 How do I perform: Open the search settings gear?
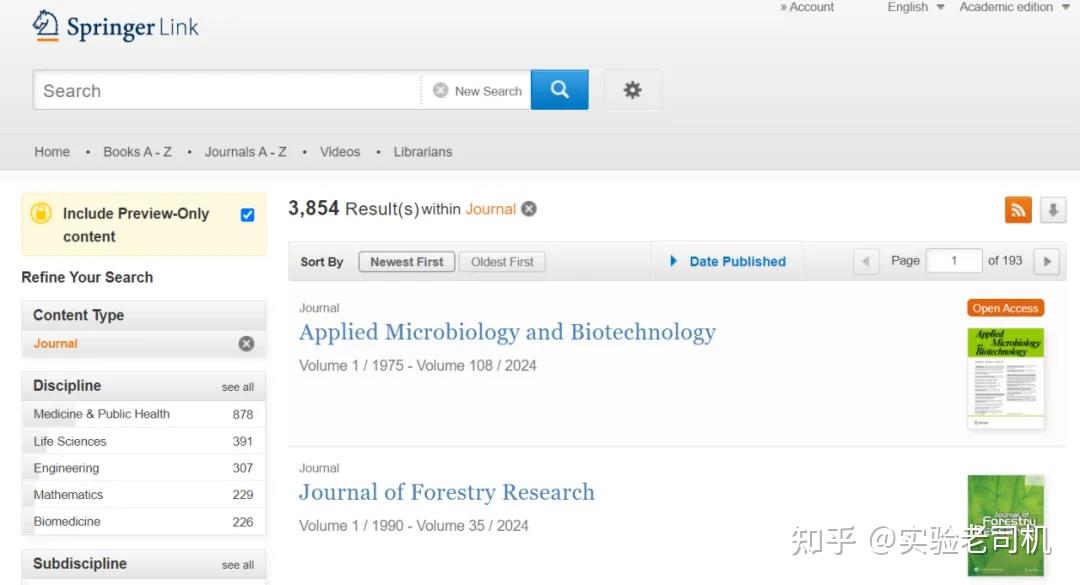(632, 90)
